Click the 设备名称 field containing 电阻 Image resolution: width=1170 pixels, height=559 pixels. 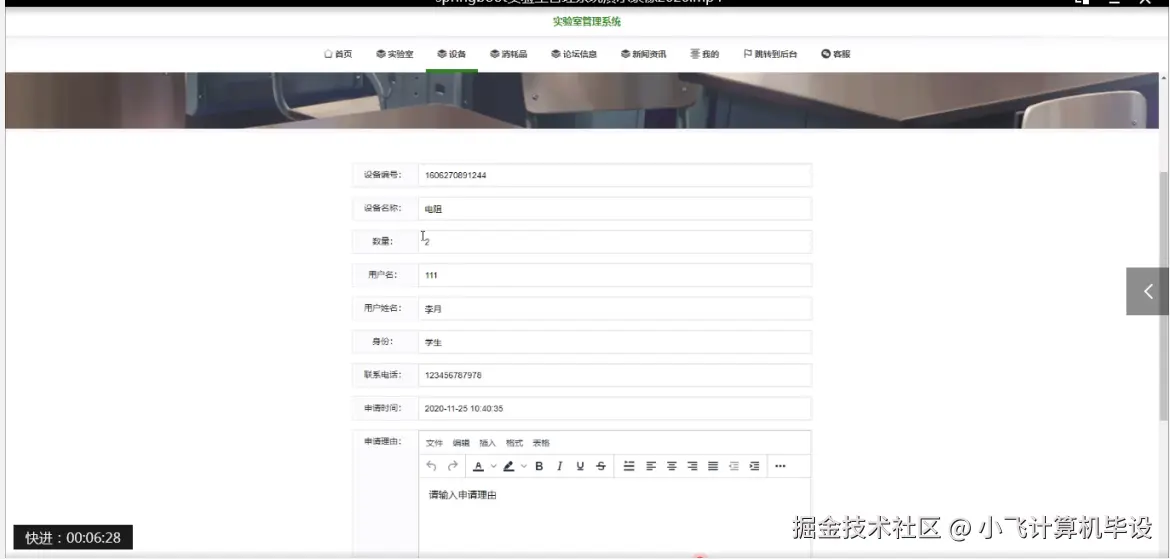click(615, 209)
